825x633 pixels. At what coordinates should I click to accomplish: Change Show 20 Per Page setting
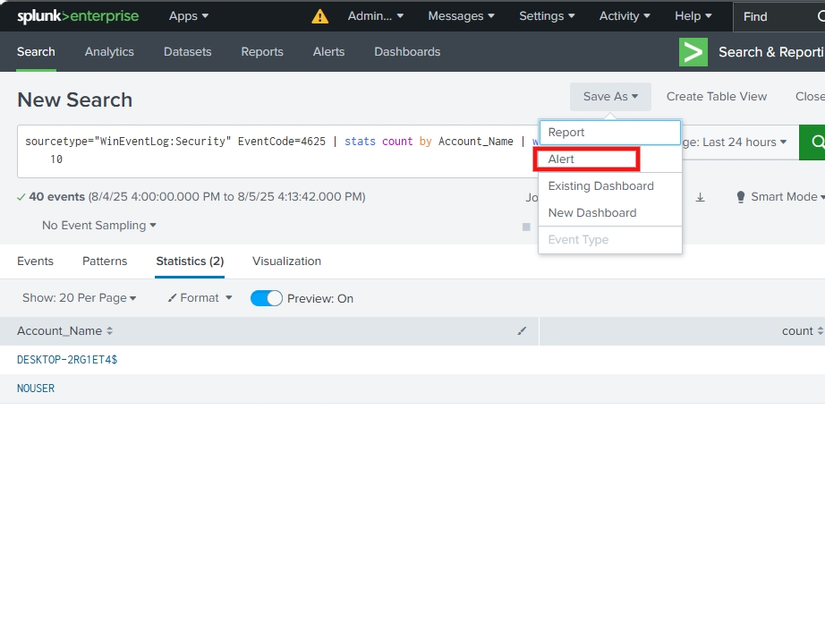[79, 298]
